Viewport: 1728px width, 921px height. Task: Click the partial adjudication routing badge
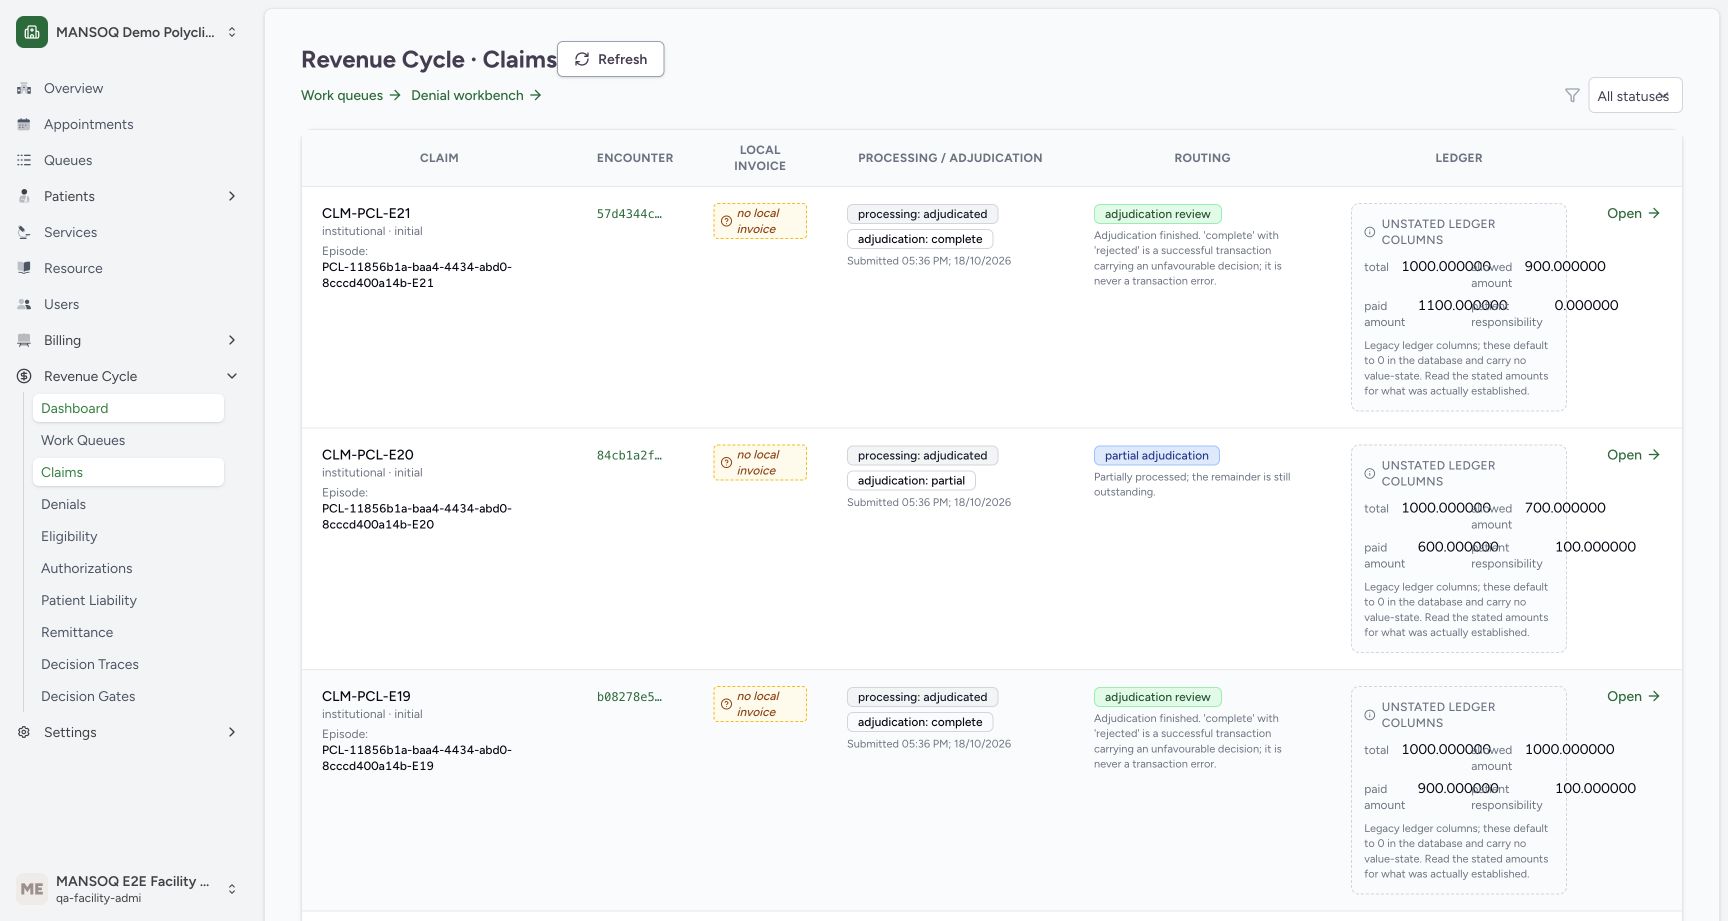1156,456
